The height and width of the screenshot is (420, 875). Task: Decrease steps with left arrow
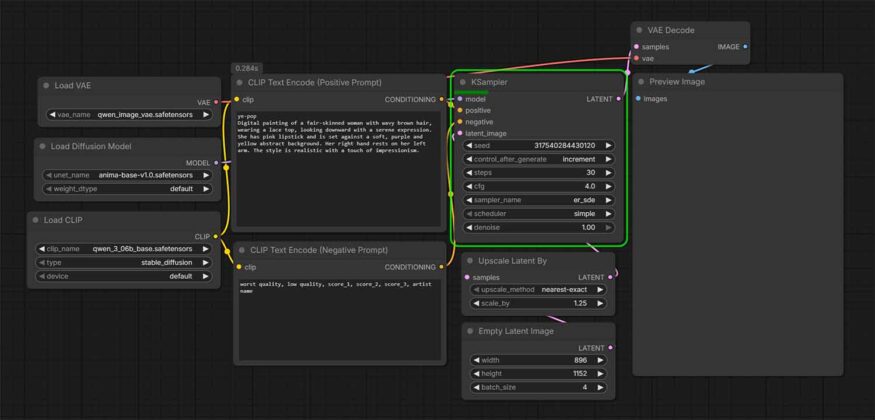tap(469, 173)
